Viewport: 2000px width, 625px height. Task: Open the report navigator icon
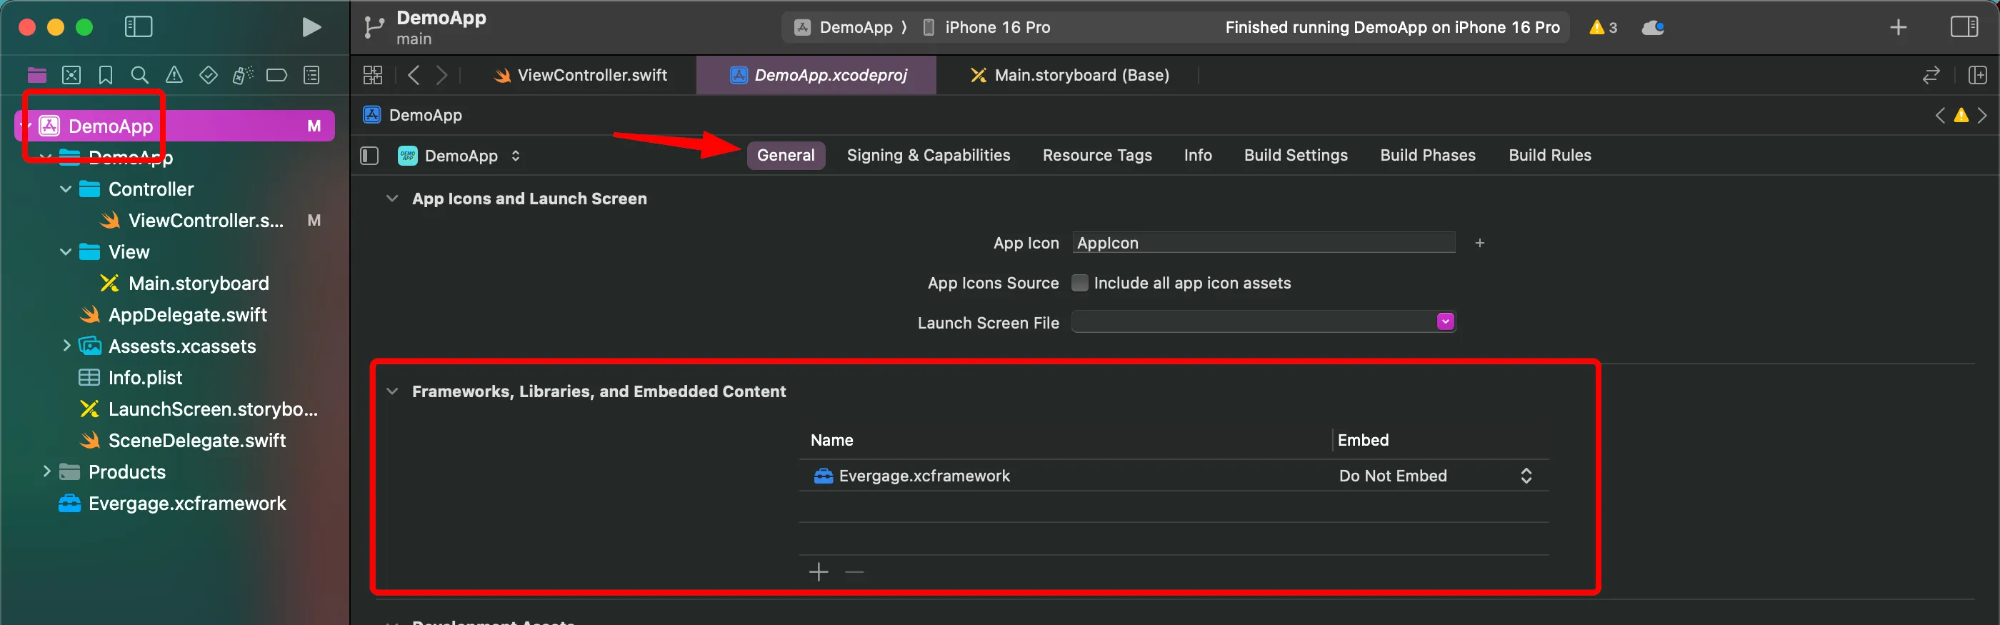(312, 75)
